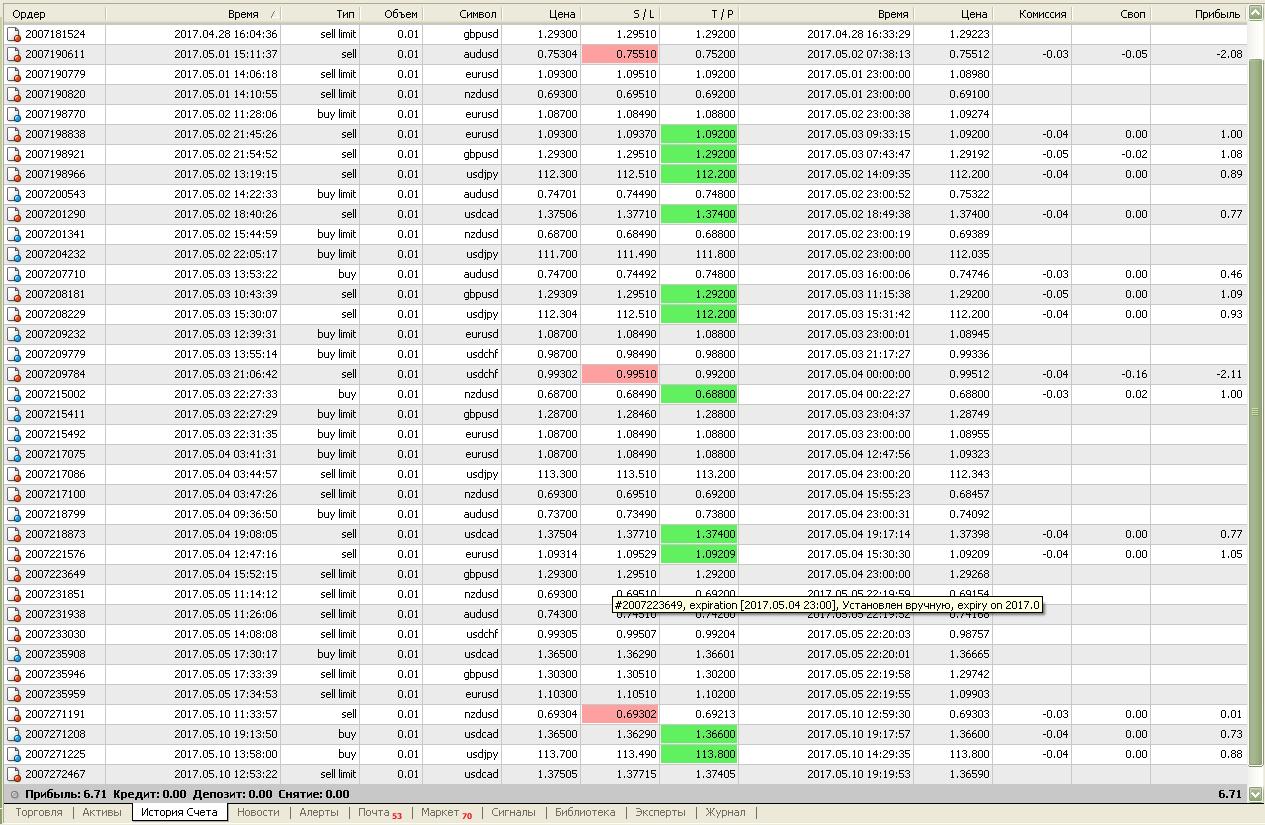The width and height of the screenshot is (1265, 825).
Task: Click swap value -0.16
Action: point(1134,374)
